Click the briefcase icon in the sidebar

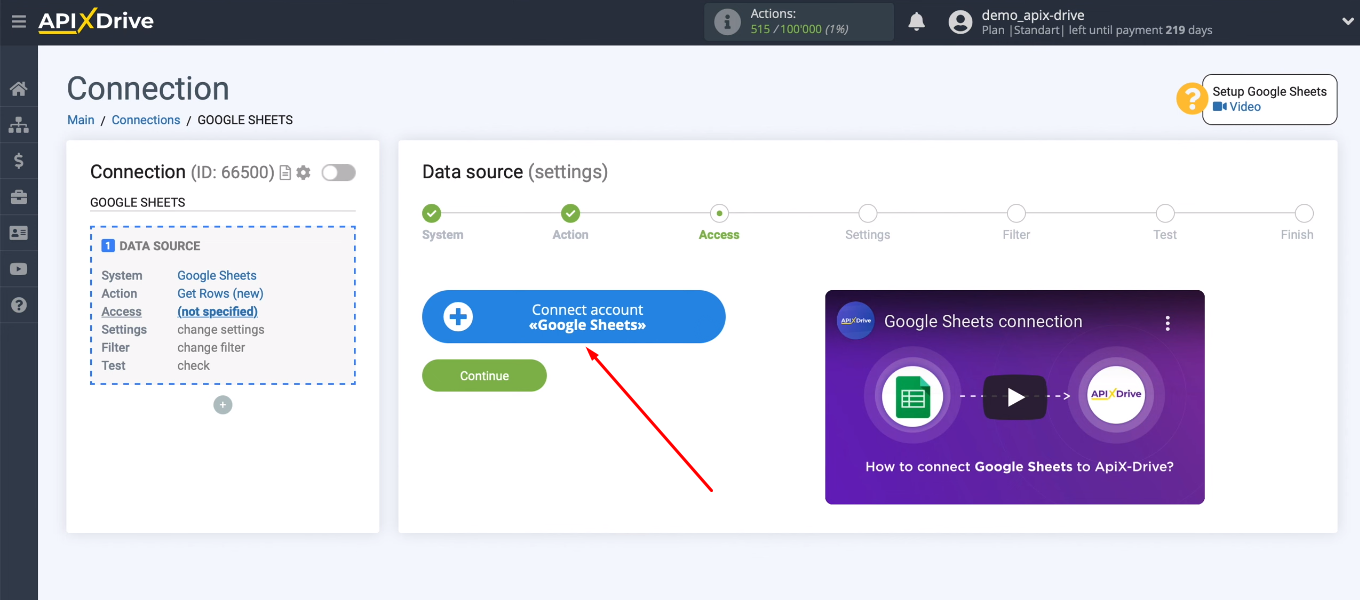(x=18, y=196)
